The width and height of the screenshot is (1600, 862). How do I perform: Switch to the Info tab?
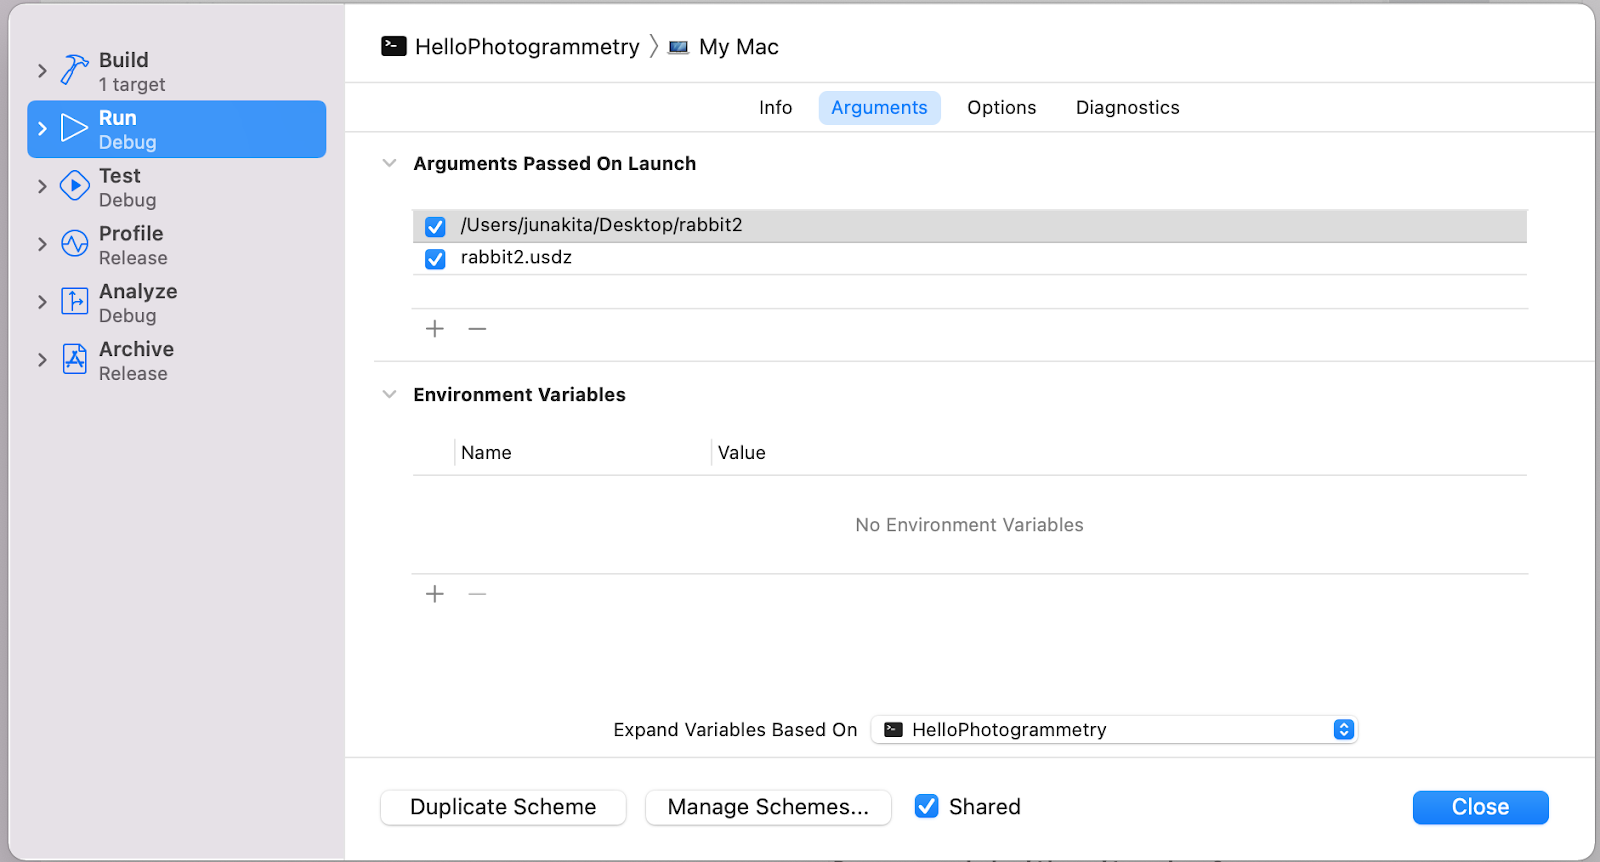click(x=775, y=108)
